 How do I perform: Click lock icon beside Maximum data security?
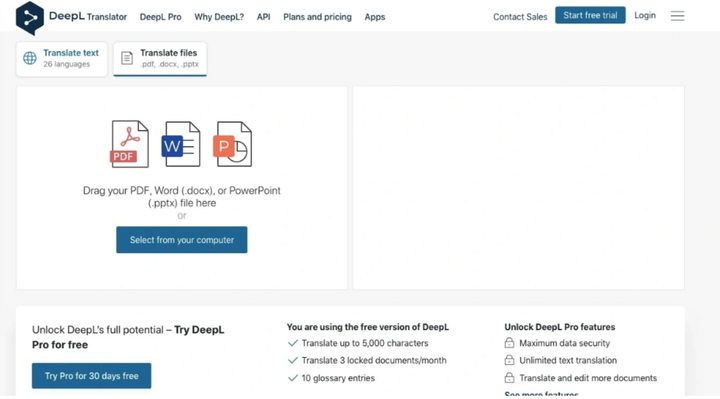(509, 343)
